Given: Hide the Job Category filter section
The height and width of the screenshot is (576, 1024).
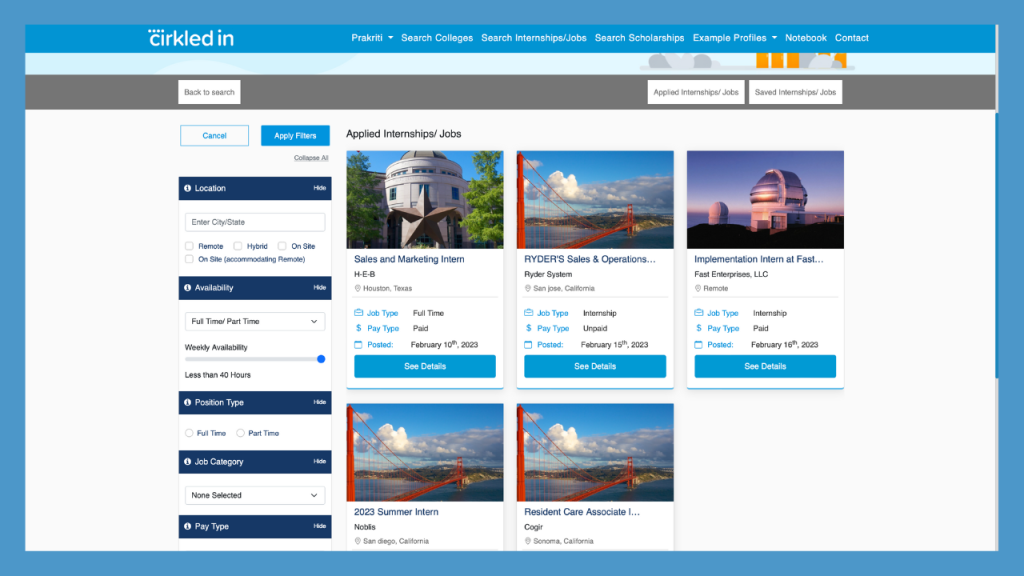Looking at the screenshot, I should (x=319, y=462).
